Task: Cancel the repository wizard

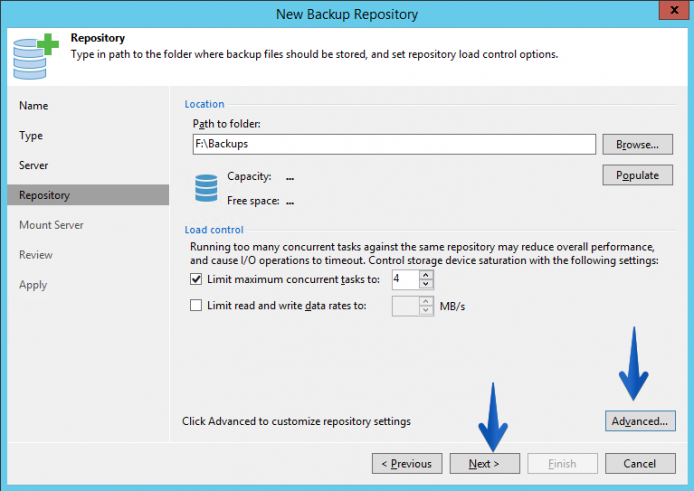Action: click(x=640, y=463)
